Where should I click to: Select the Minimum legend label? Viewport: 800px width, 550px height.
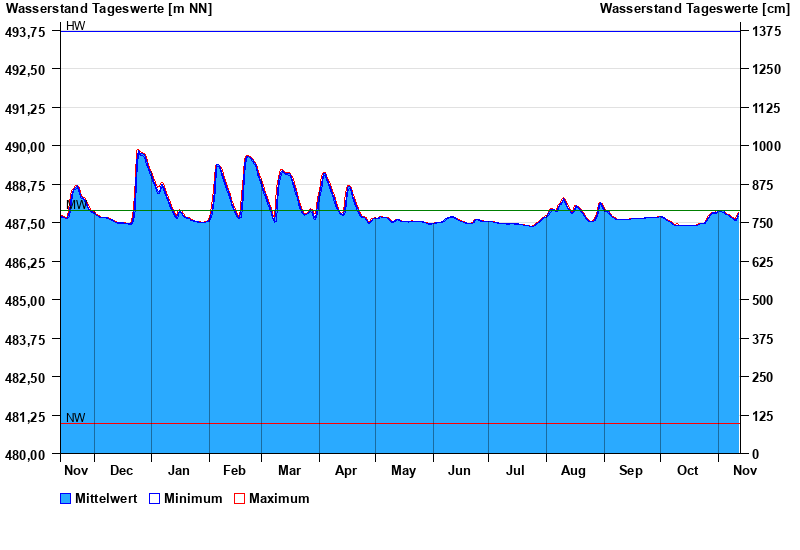[x=193, y=499]
